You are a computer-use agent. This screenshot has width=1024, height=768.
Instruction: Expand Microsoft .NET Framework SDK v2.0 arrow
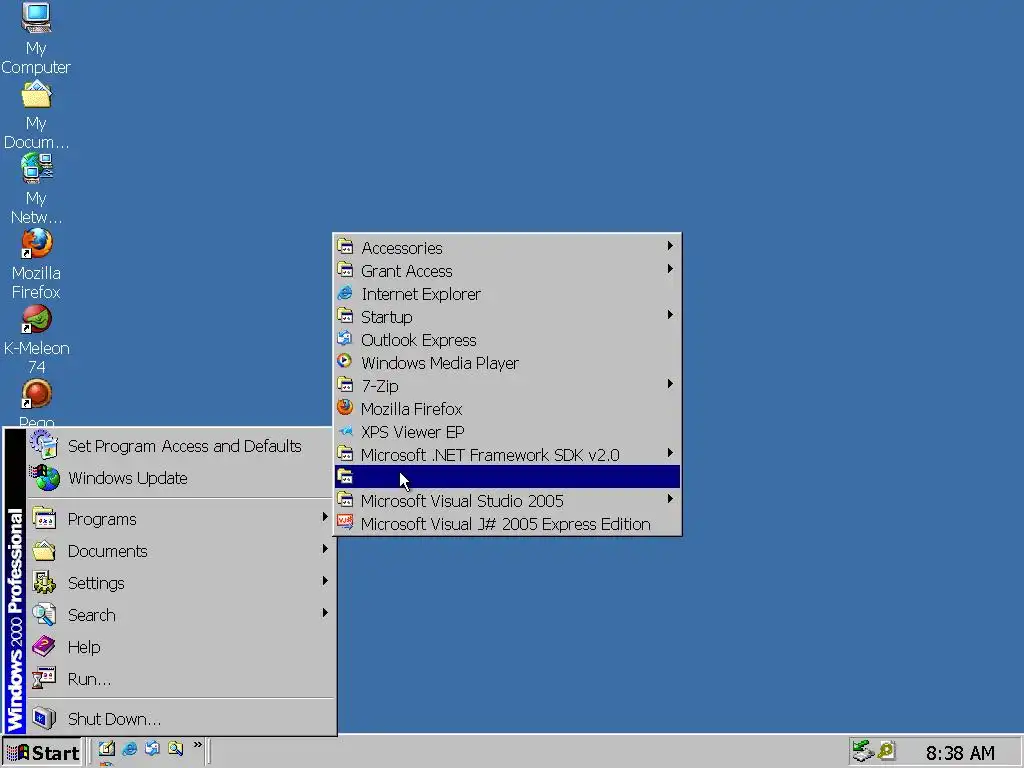coord(670,453)
